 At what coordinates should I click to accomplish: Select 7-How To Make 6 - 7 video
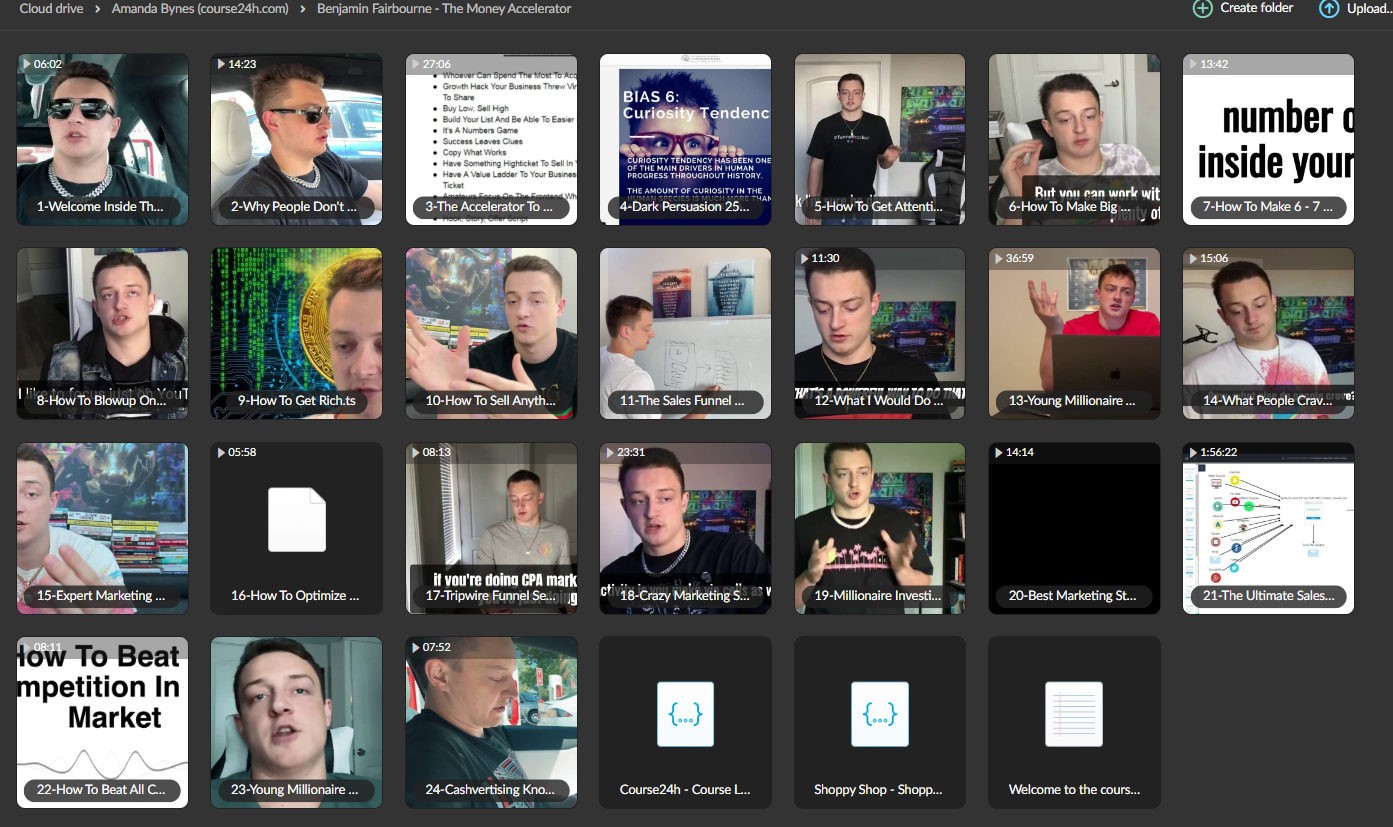(x=1268, y=139)
